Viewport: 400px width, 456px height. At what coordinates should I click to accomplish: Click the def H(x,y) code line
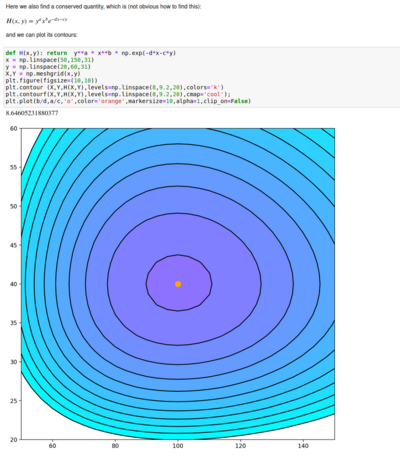91,53
